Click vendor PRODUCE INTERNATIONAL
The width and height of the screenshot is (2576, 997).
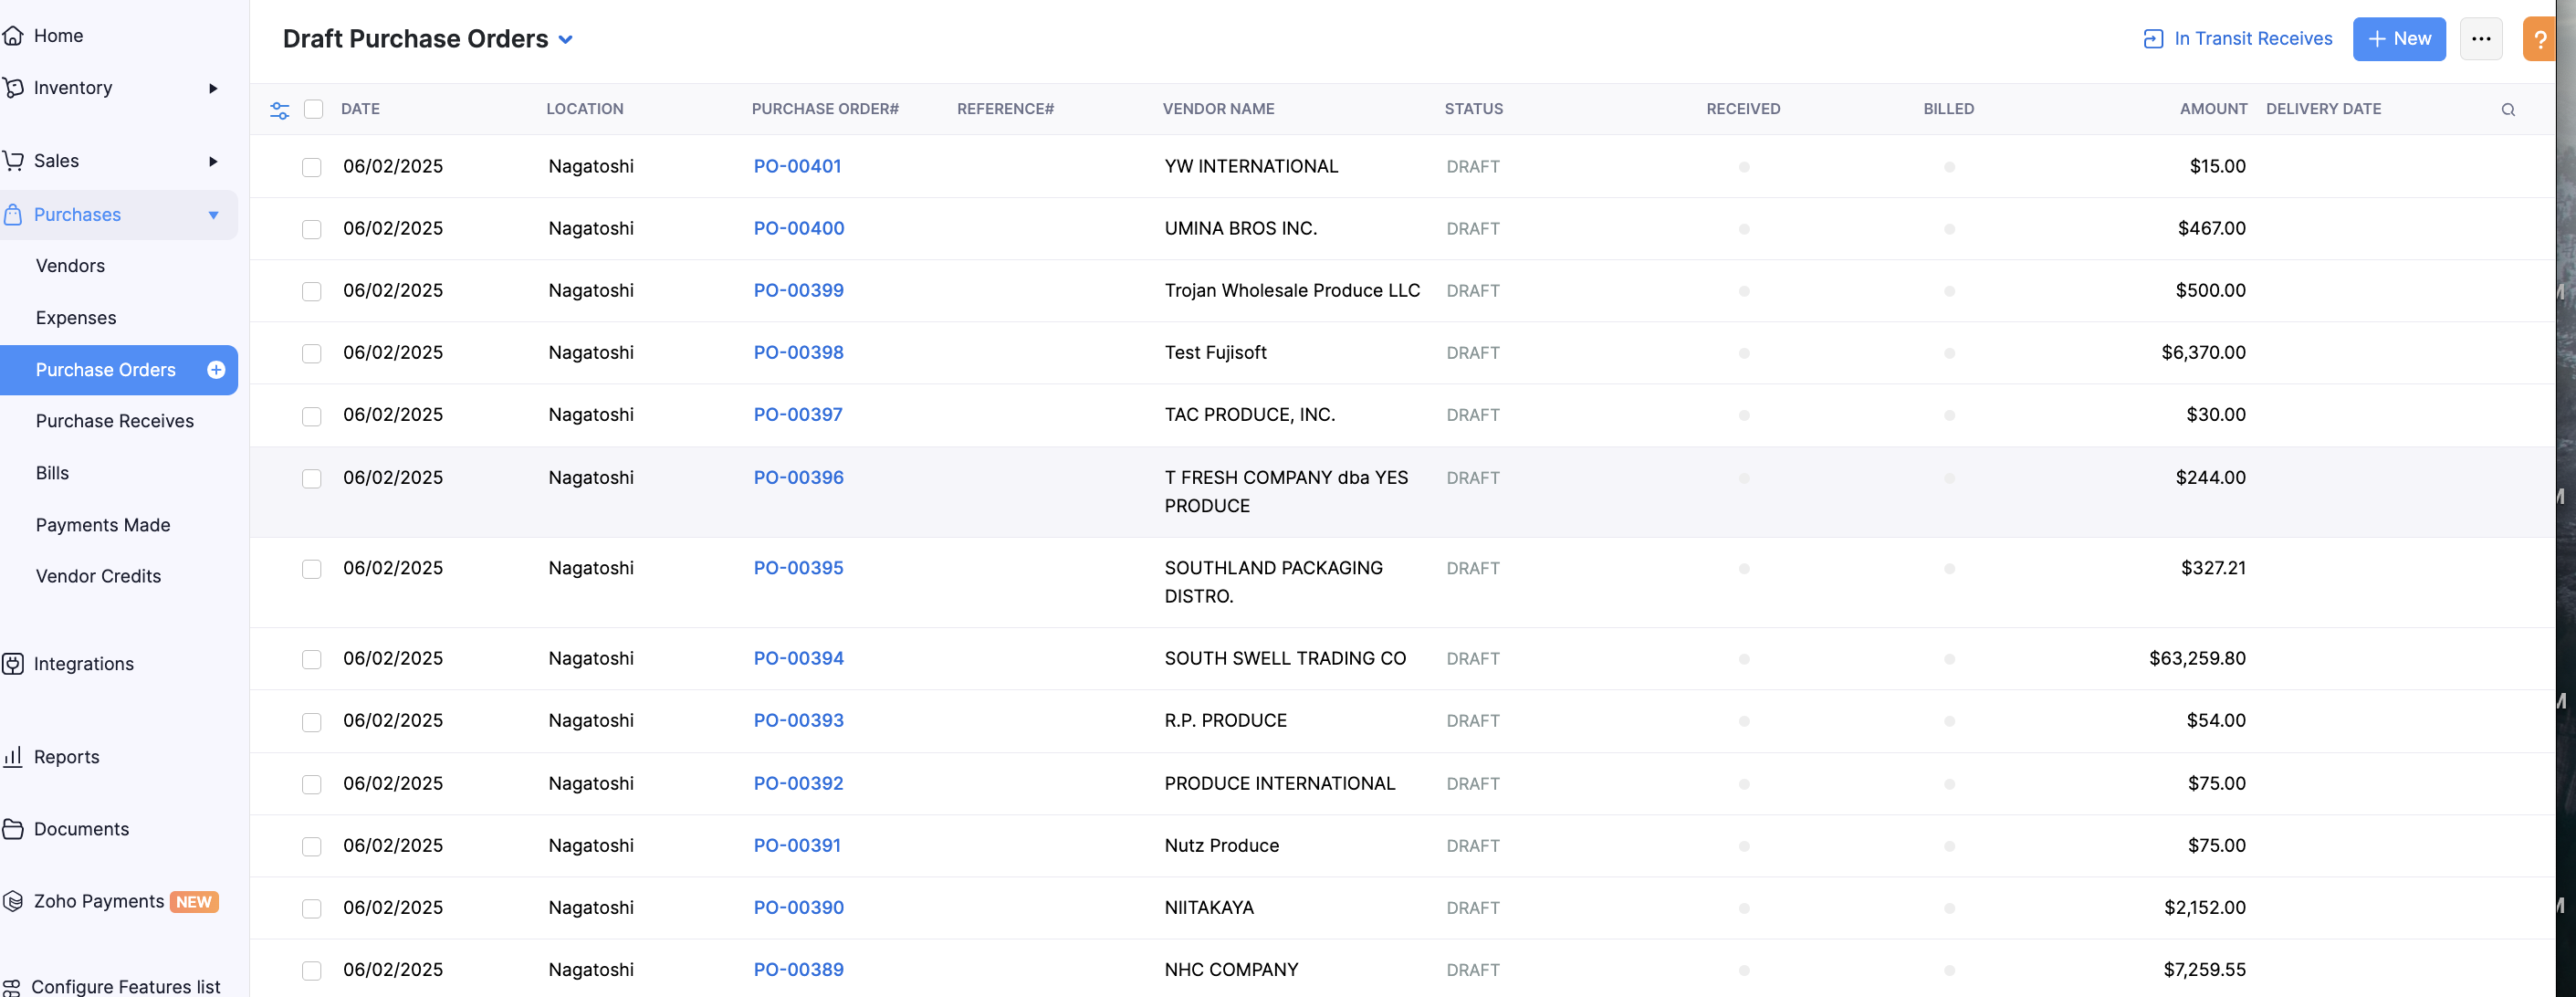(x=1279, y=783)
